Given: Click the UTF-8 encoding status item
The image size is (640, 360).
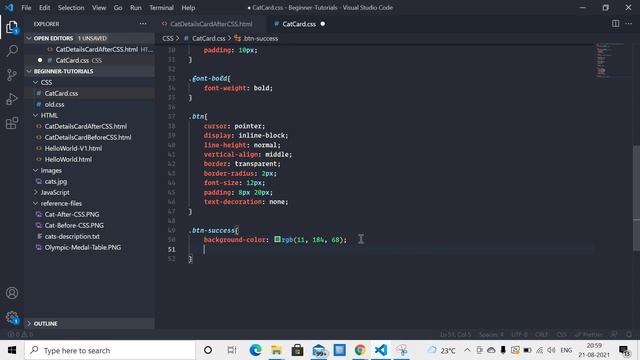Looking at the screenshot, I should tap(519, 334).
